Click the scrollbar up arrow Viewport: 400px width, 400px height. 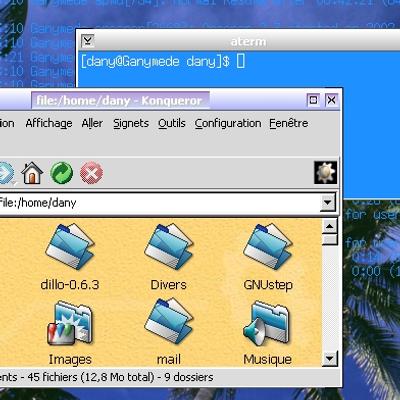pos(330,227)
